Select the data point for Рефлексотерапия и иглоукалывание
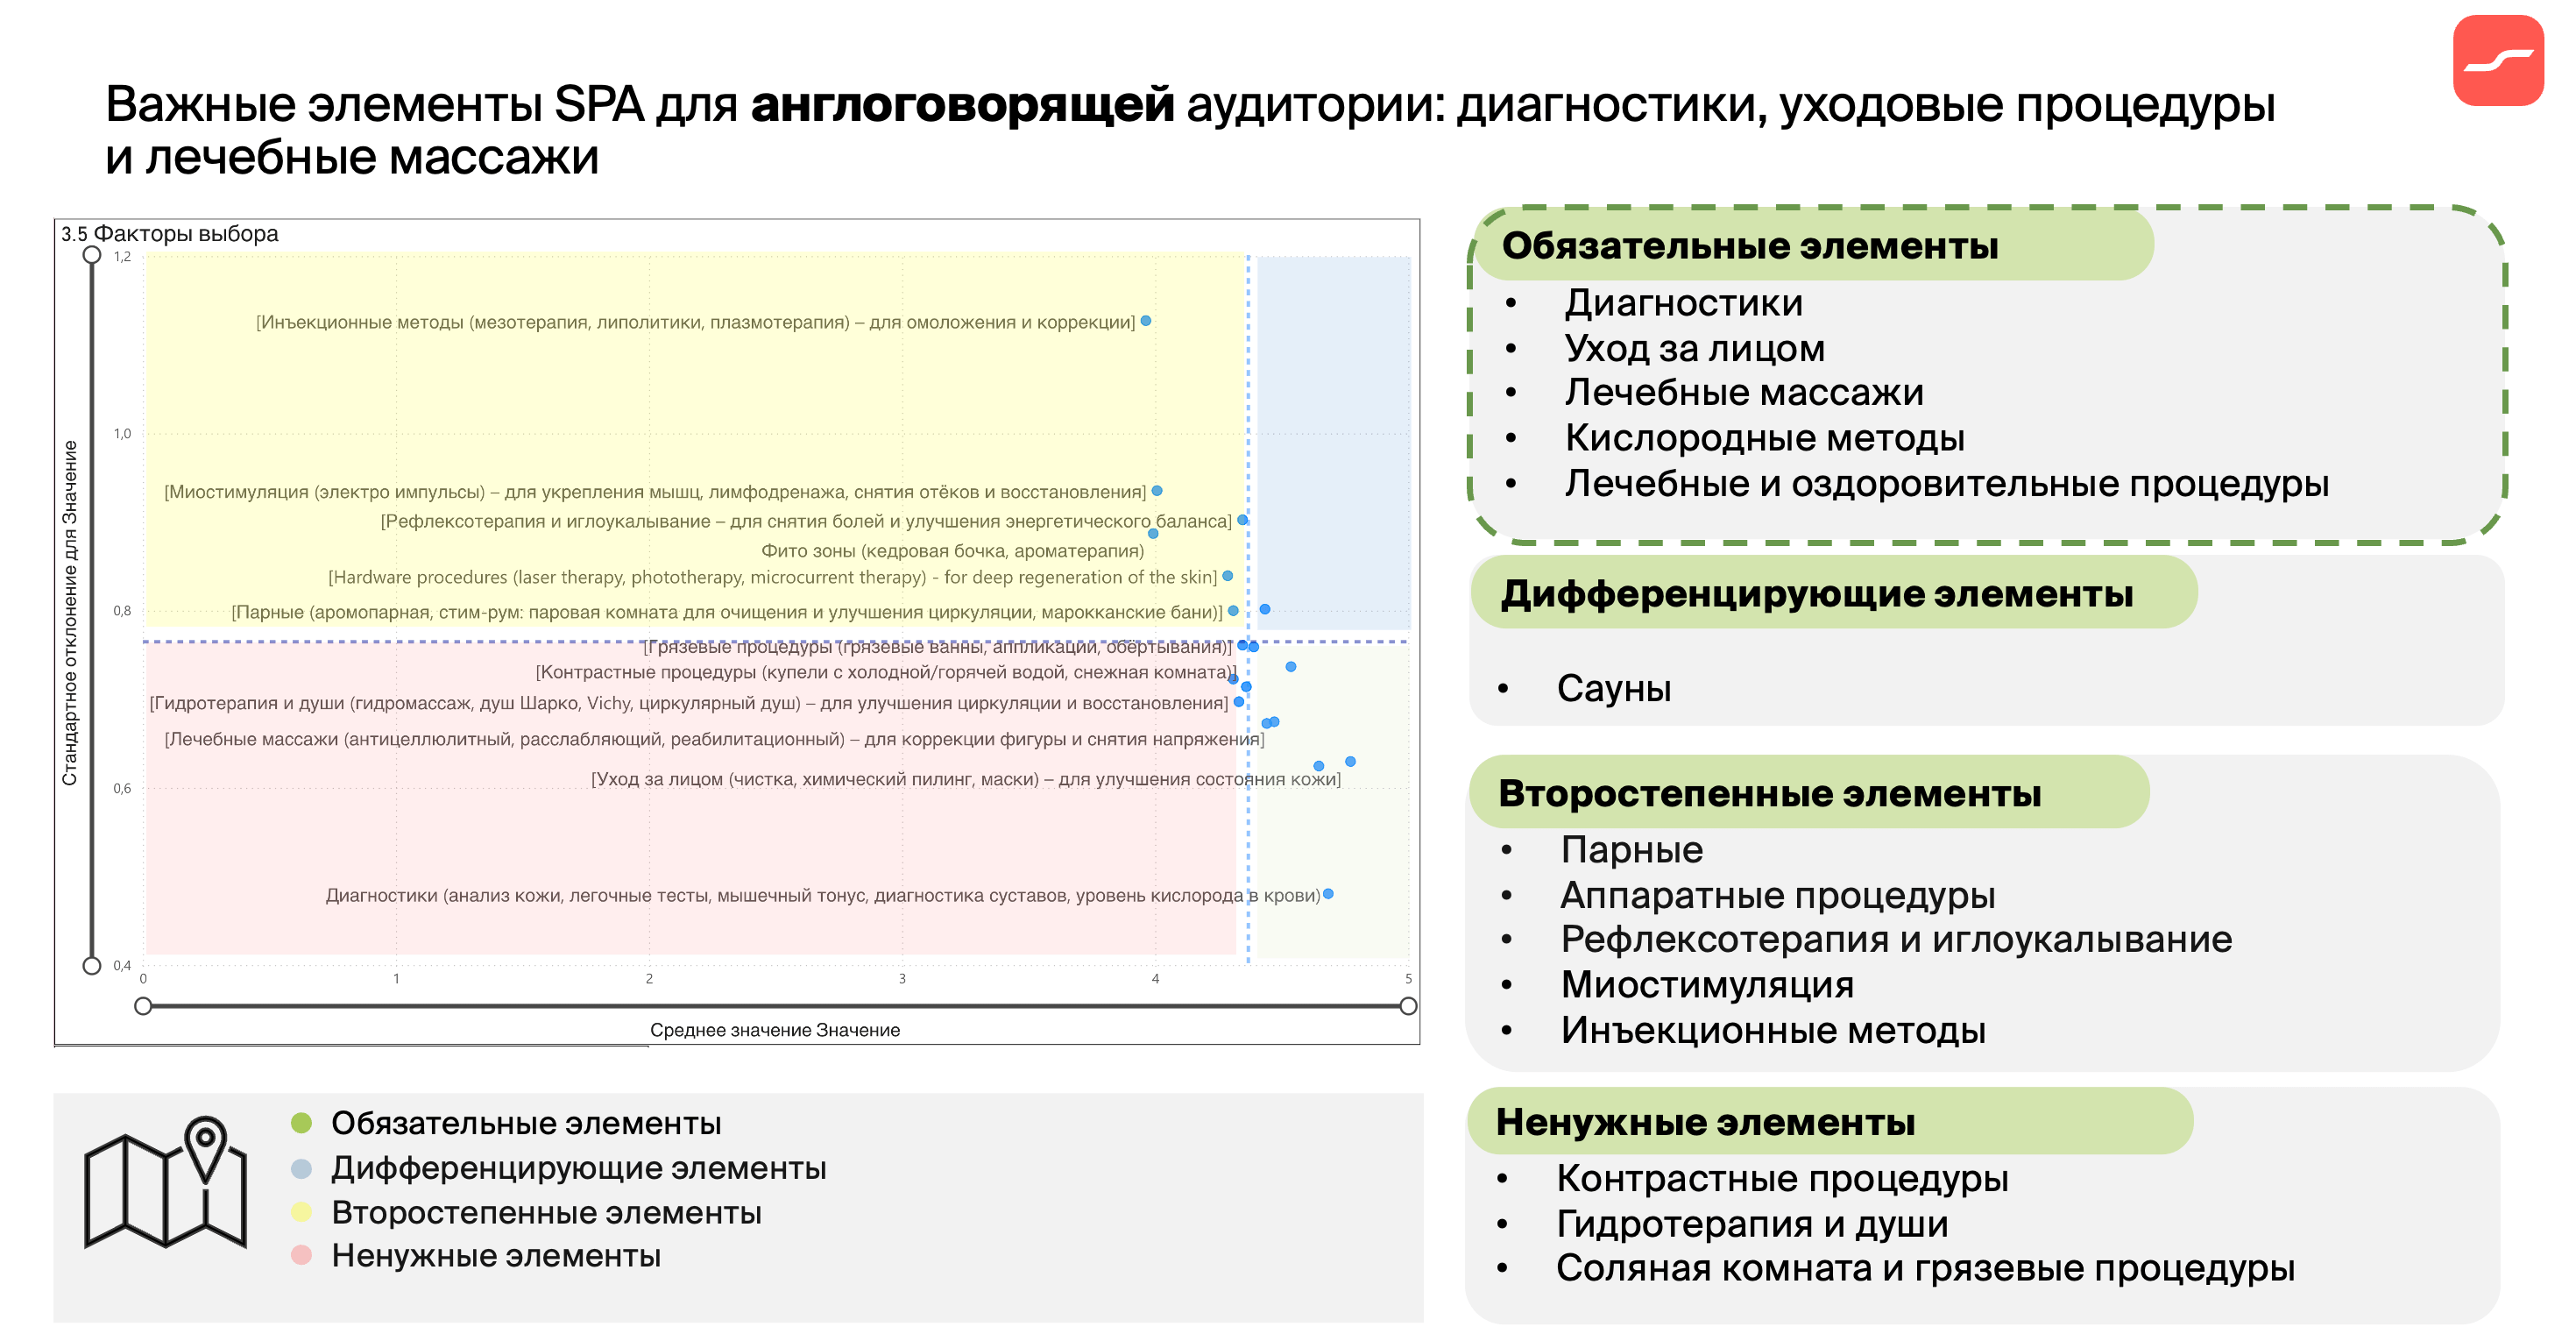Image resolution: width=2576 pixels, height=1341 pixels. point(1242,520)
